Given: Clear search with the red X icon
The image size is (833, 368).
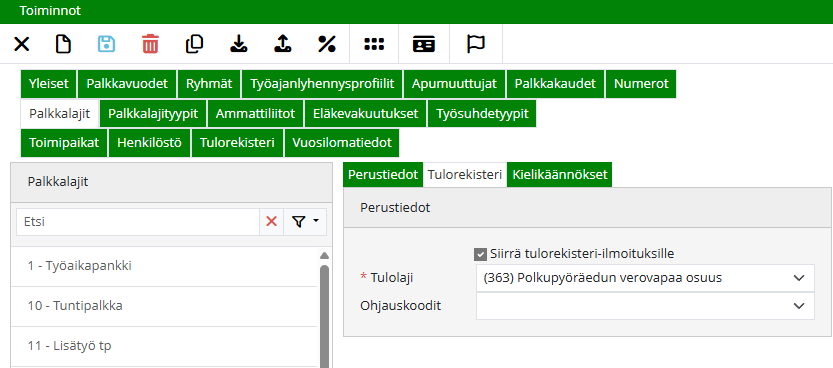Looking at the screenshot, I should pos(271,221).
